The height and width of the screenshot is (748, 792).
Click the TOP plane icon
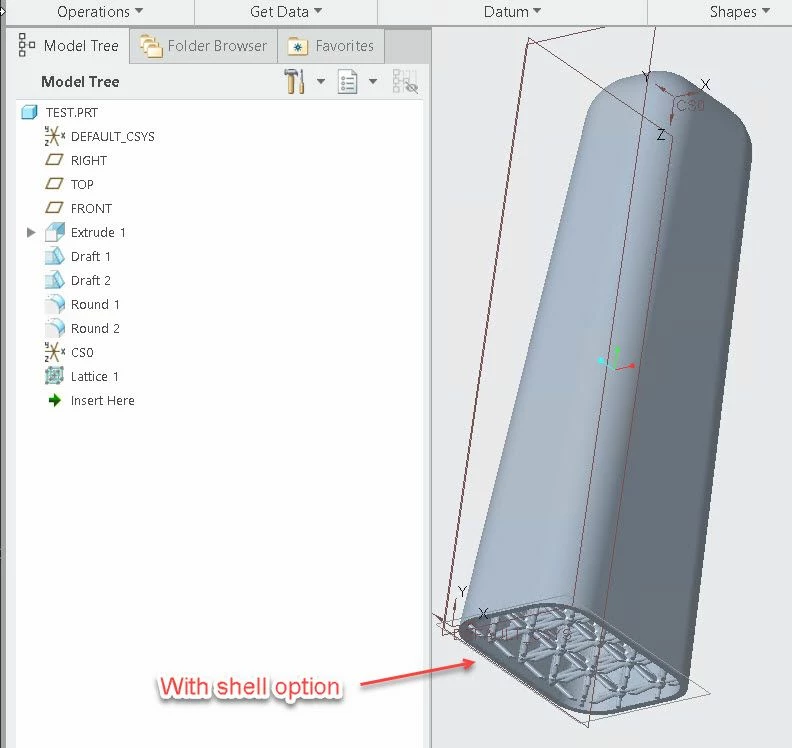[x=54, y=184]
